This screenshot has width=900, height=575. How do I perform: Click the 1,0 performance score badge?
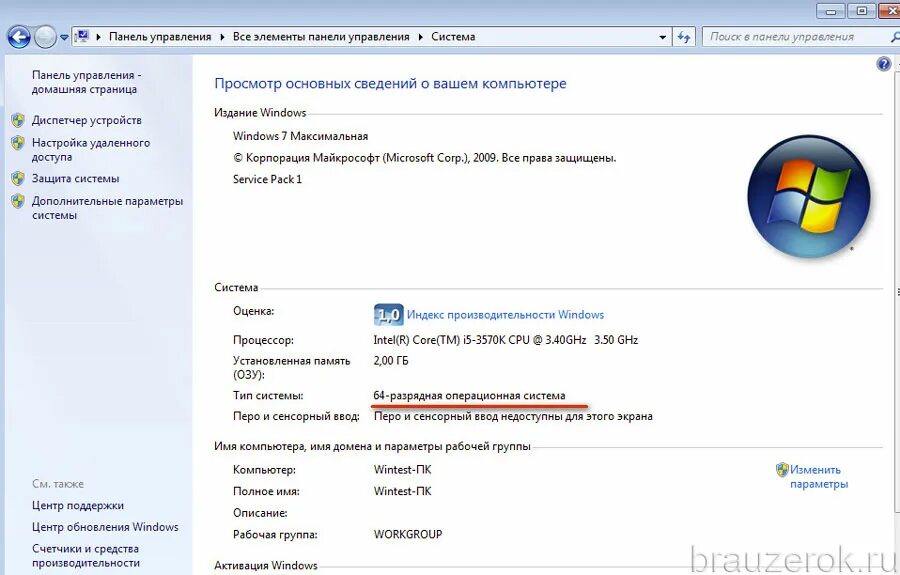point(388,314)
